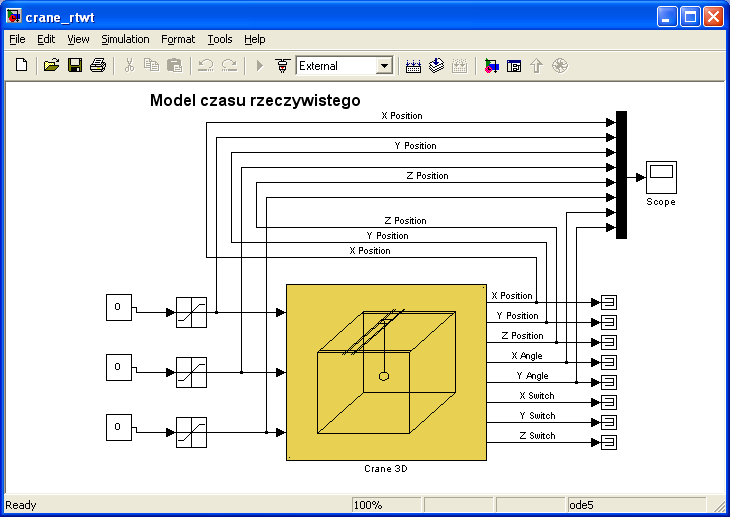Open the Help menu
Screen dimensions: 730x517
[255, 39]
